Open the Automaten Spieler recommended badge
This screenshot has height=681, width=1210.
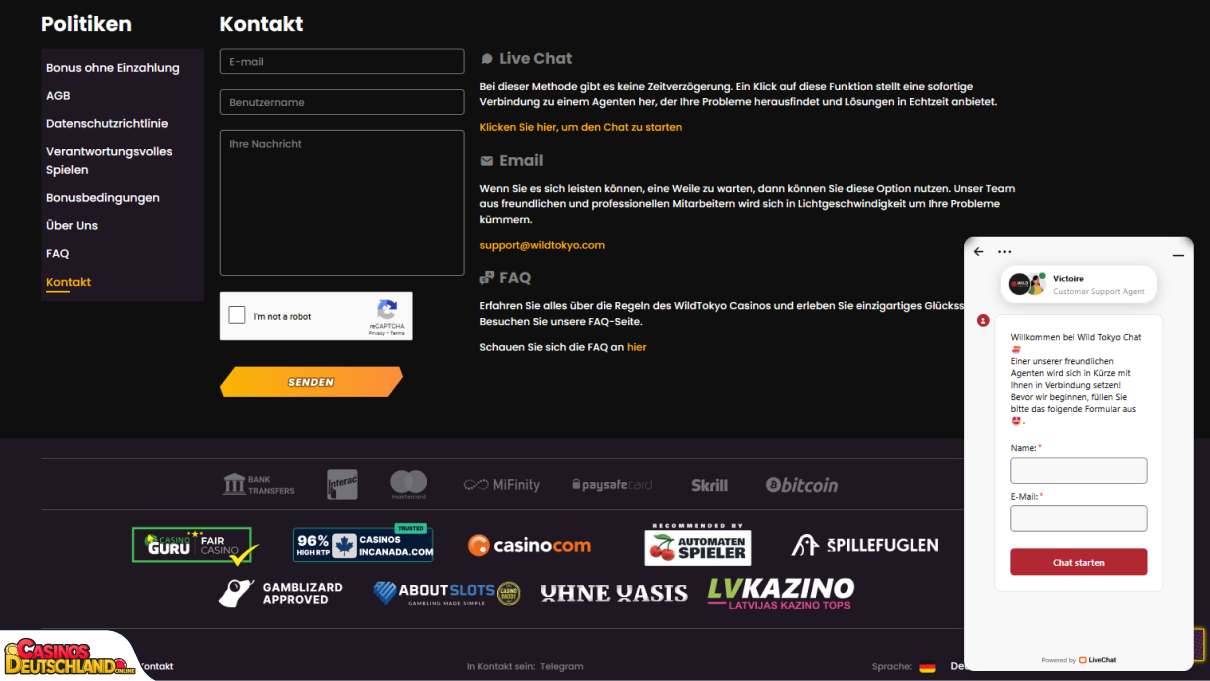[x=698, y=544]
